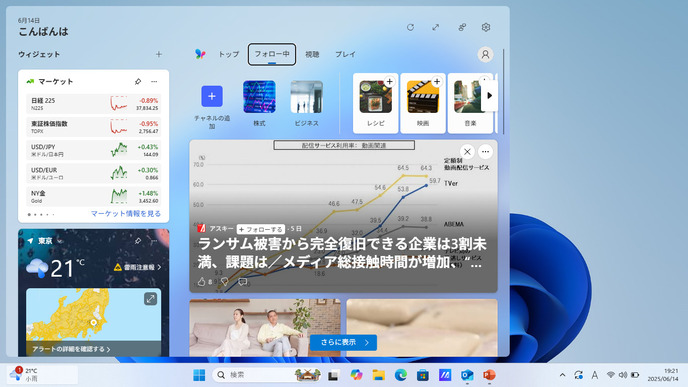Launch Copilot from taskbar

click(x=356, y=375)
